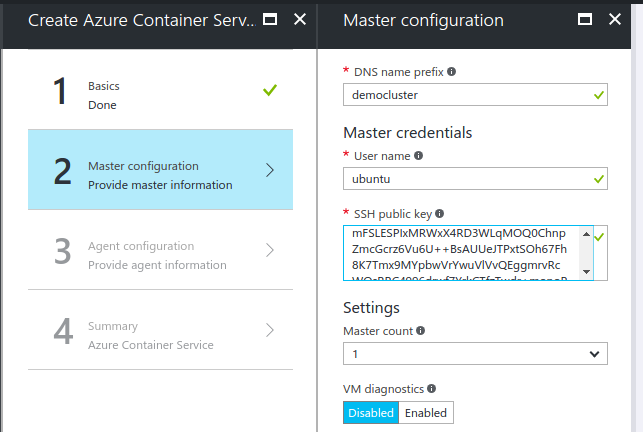Screen dimensions: 643x432
Task: Click SSH key box scroll down arrow
Action: (x=586, y=272)
